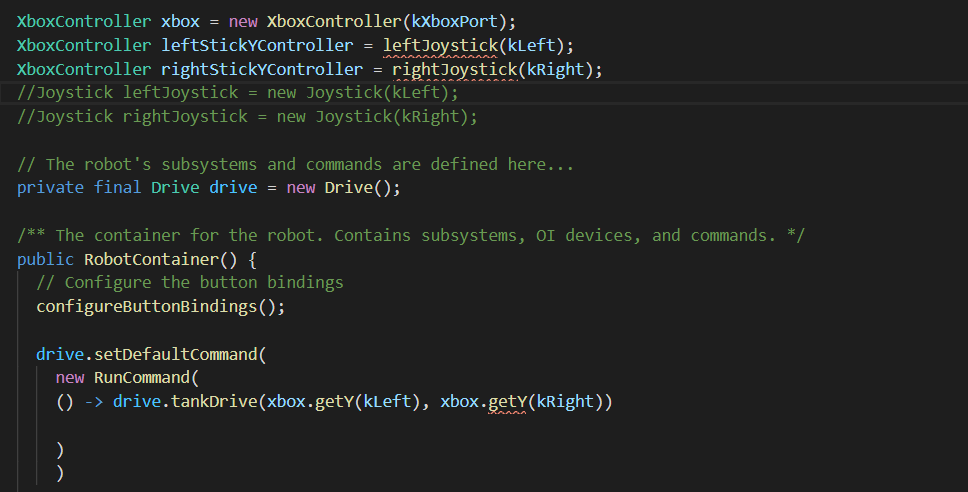Screen dimensions: 968x492
Task: Click the tankDrive method name
Action: click(214, 402)
